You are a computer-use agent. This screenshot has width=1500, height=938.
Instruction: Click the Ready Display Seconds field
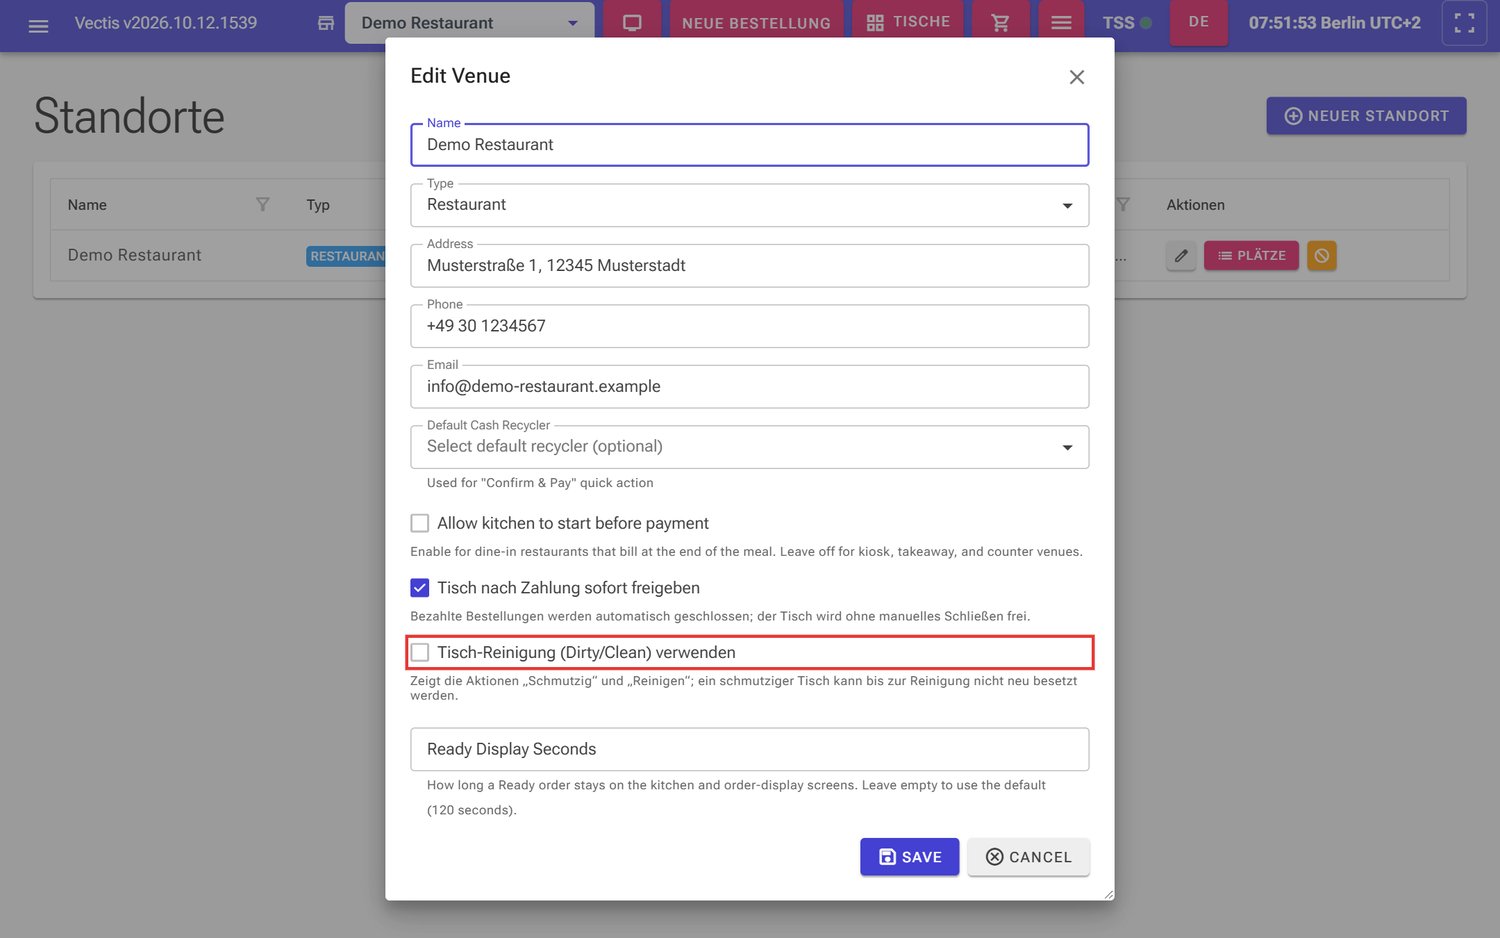click(x=749, y=749)
